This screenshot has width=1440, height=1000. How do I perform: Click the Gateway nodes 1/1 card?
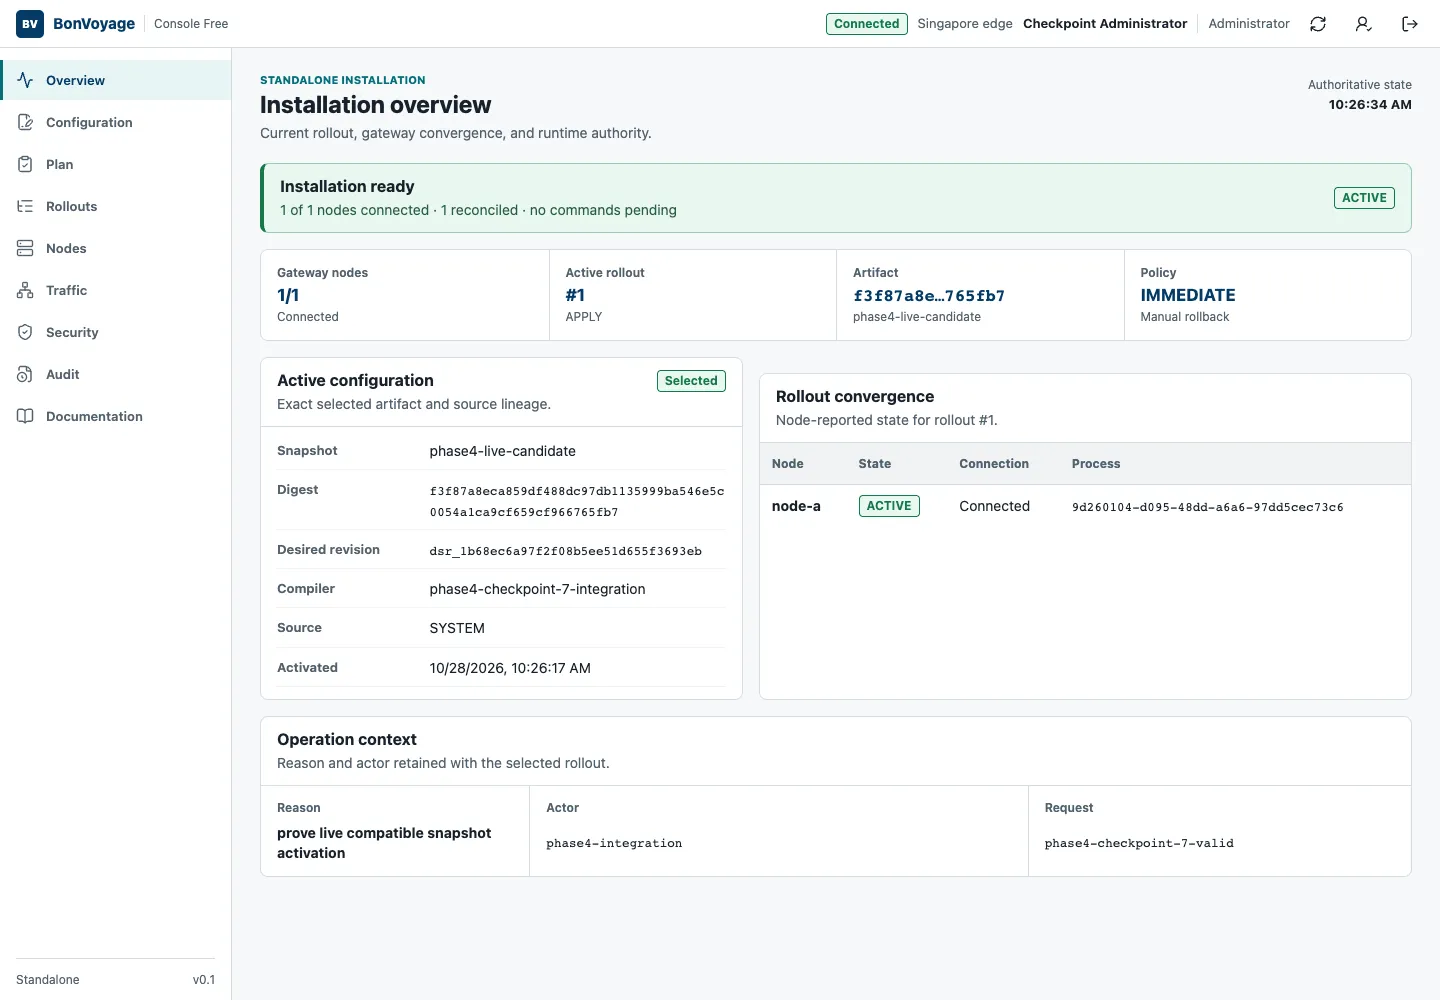click(x=405, y=295)
